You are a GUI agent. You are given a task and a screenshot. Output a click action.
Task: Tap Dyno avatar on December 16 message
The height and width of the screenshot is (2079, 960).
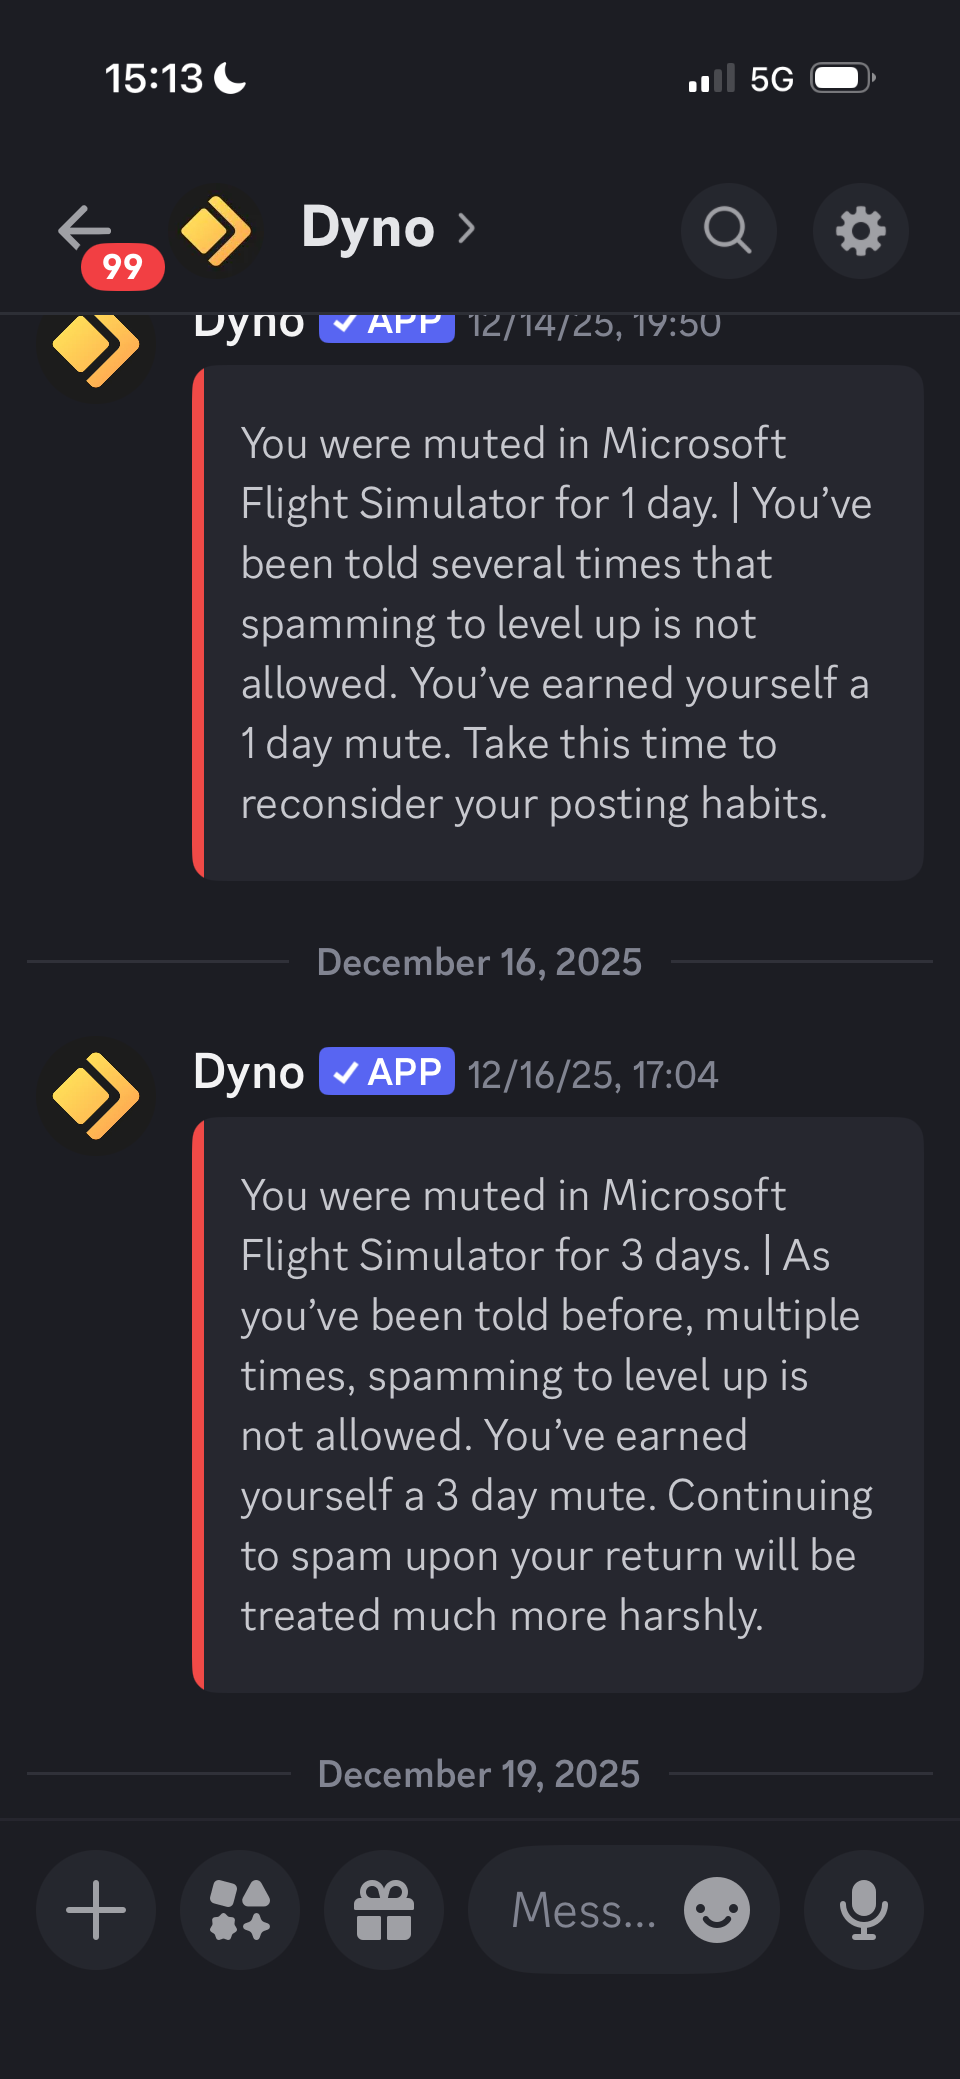pyautogui.click(x=96, y=1096)
